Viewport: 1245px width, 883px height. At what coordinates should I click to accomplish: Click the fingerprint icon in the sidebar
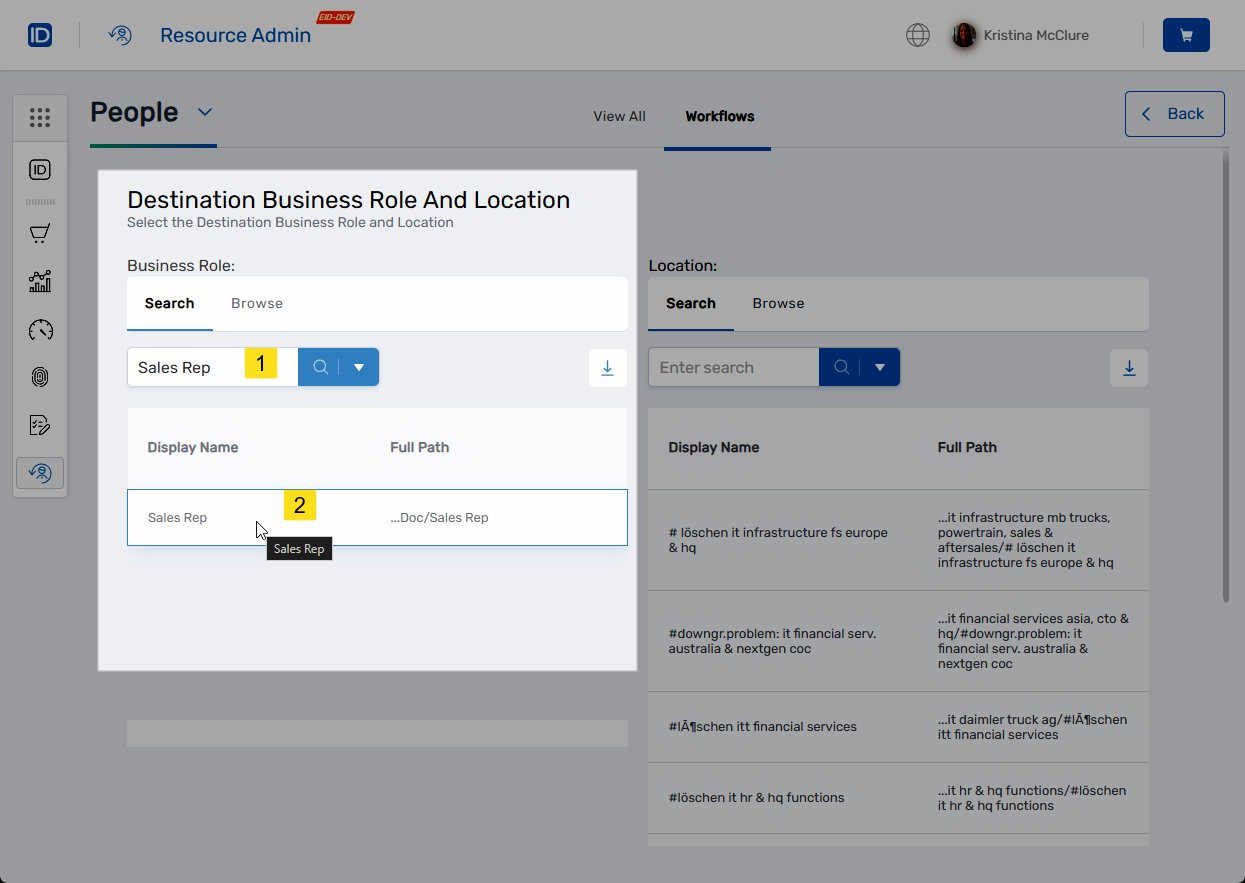(40, 377)
